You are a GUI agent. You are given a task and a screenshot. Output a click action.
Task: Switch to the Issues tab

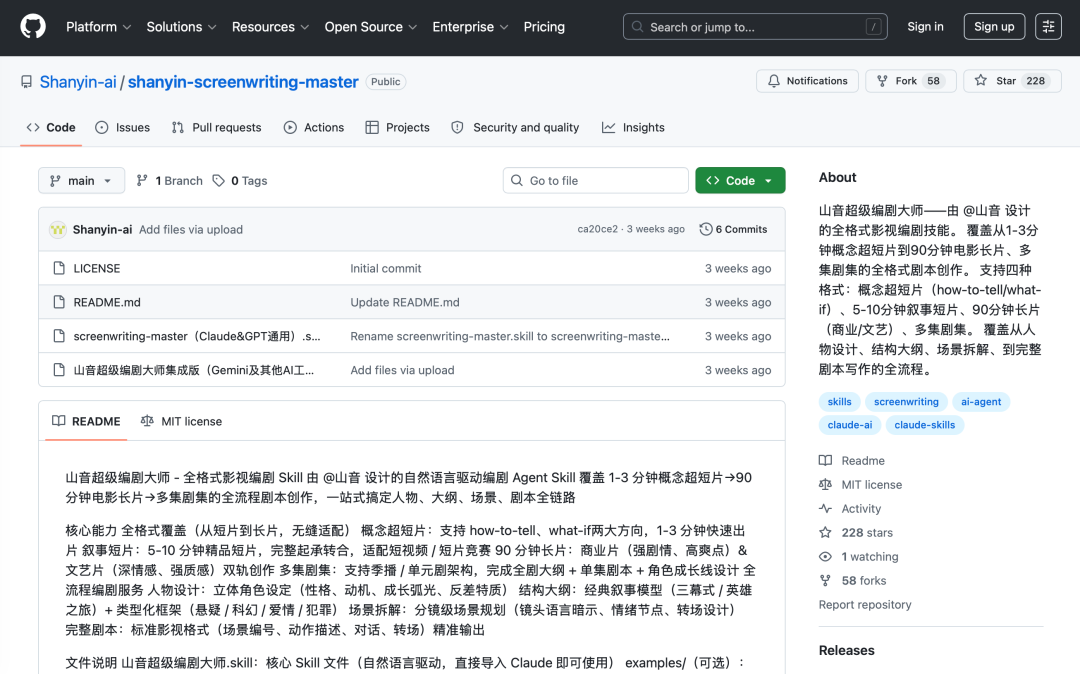click(x=123, y=128)
